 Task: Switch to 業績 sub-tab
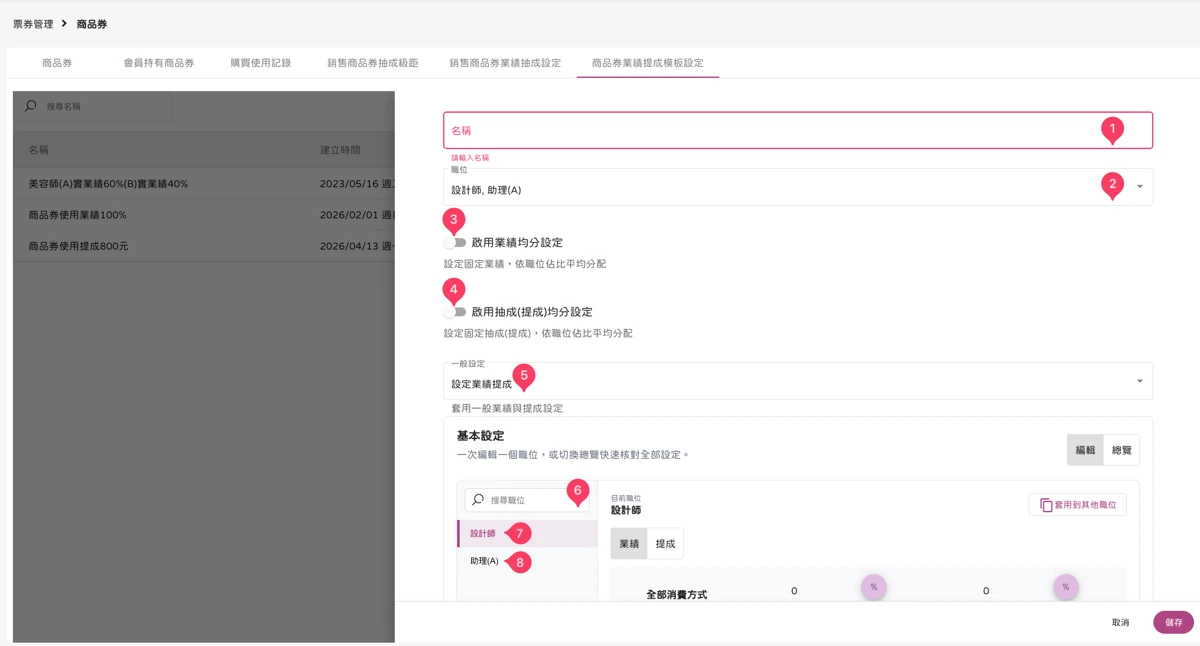click(629, 543)
